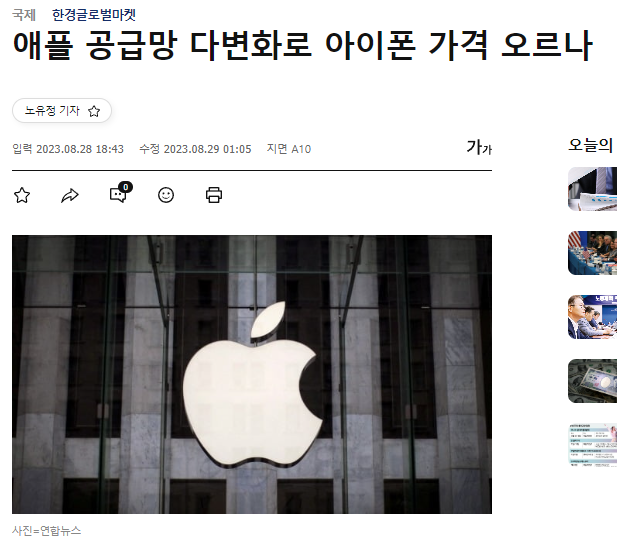The image size is (617, 540).
Task: Click the 지면 A10 page label
Action: [289, 149]
